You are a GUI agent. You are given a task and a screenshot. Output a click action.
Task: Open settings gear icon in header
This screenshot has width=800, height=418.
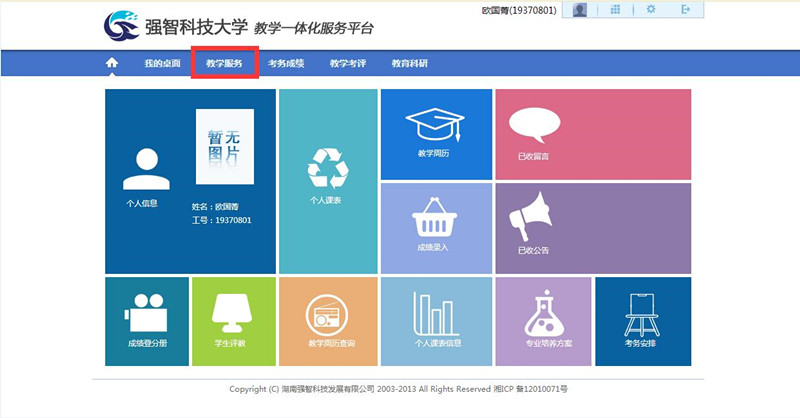[651, 9]
